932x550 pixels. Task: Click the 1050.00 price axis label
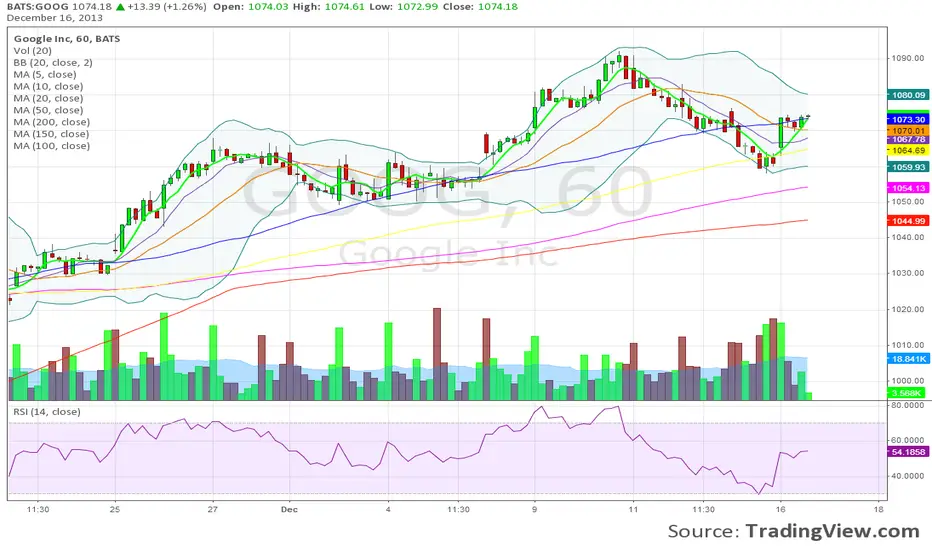(x=908, y=202)
